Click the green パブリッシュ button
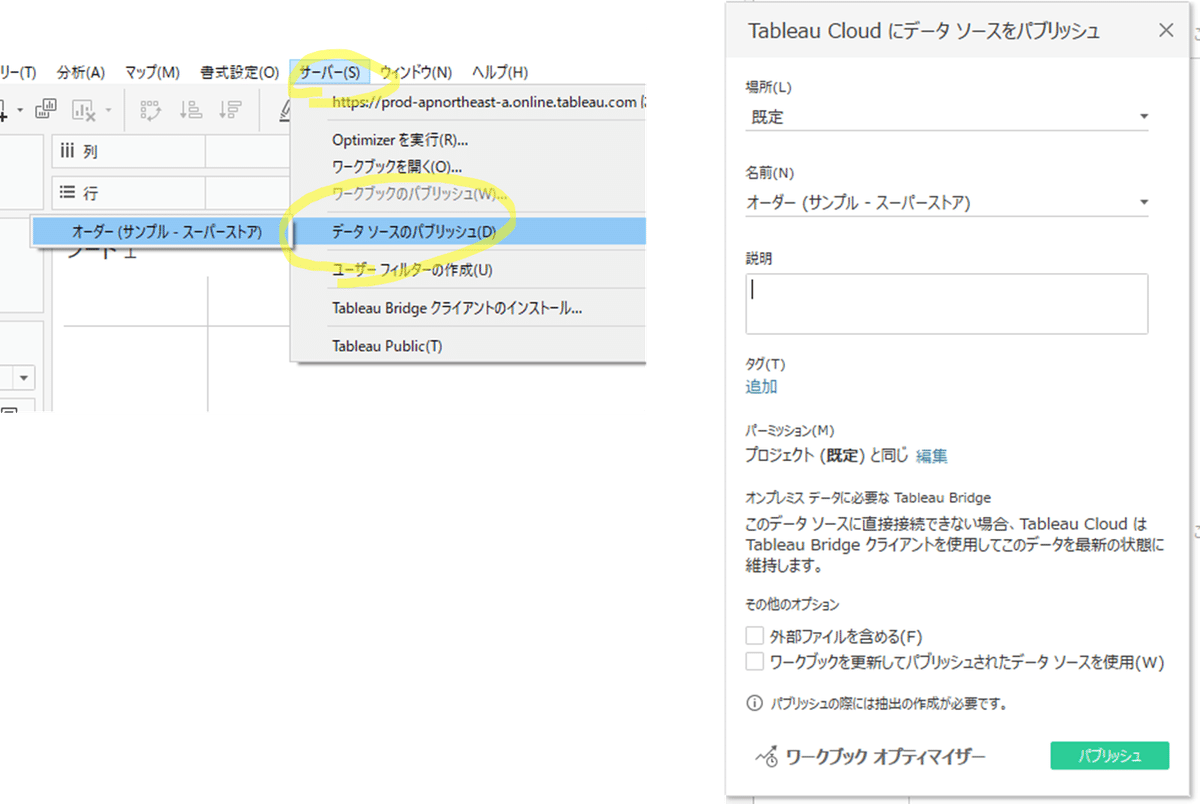 point(1109,756)
